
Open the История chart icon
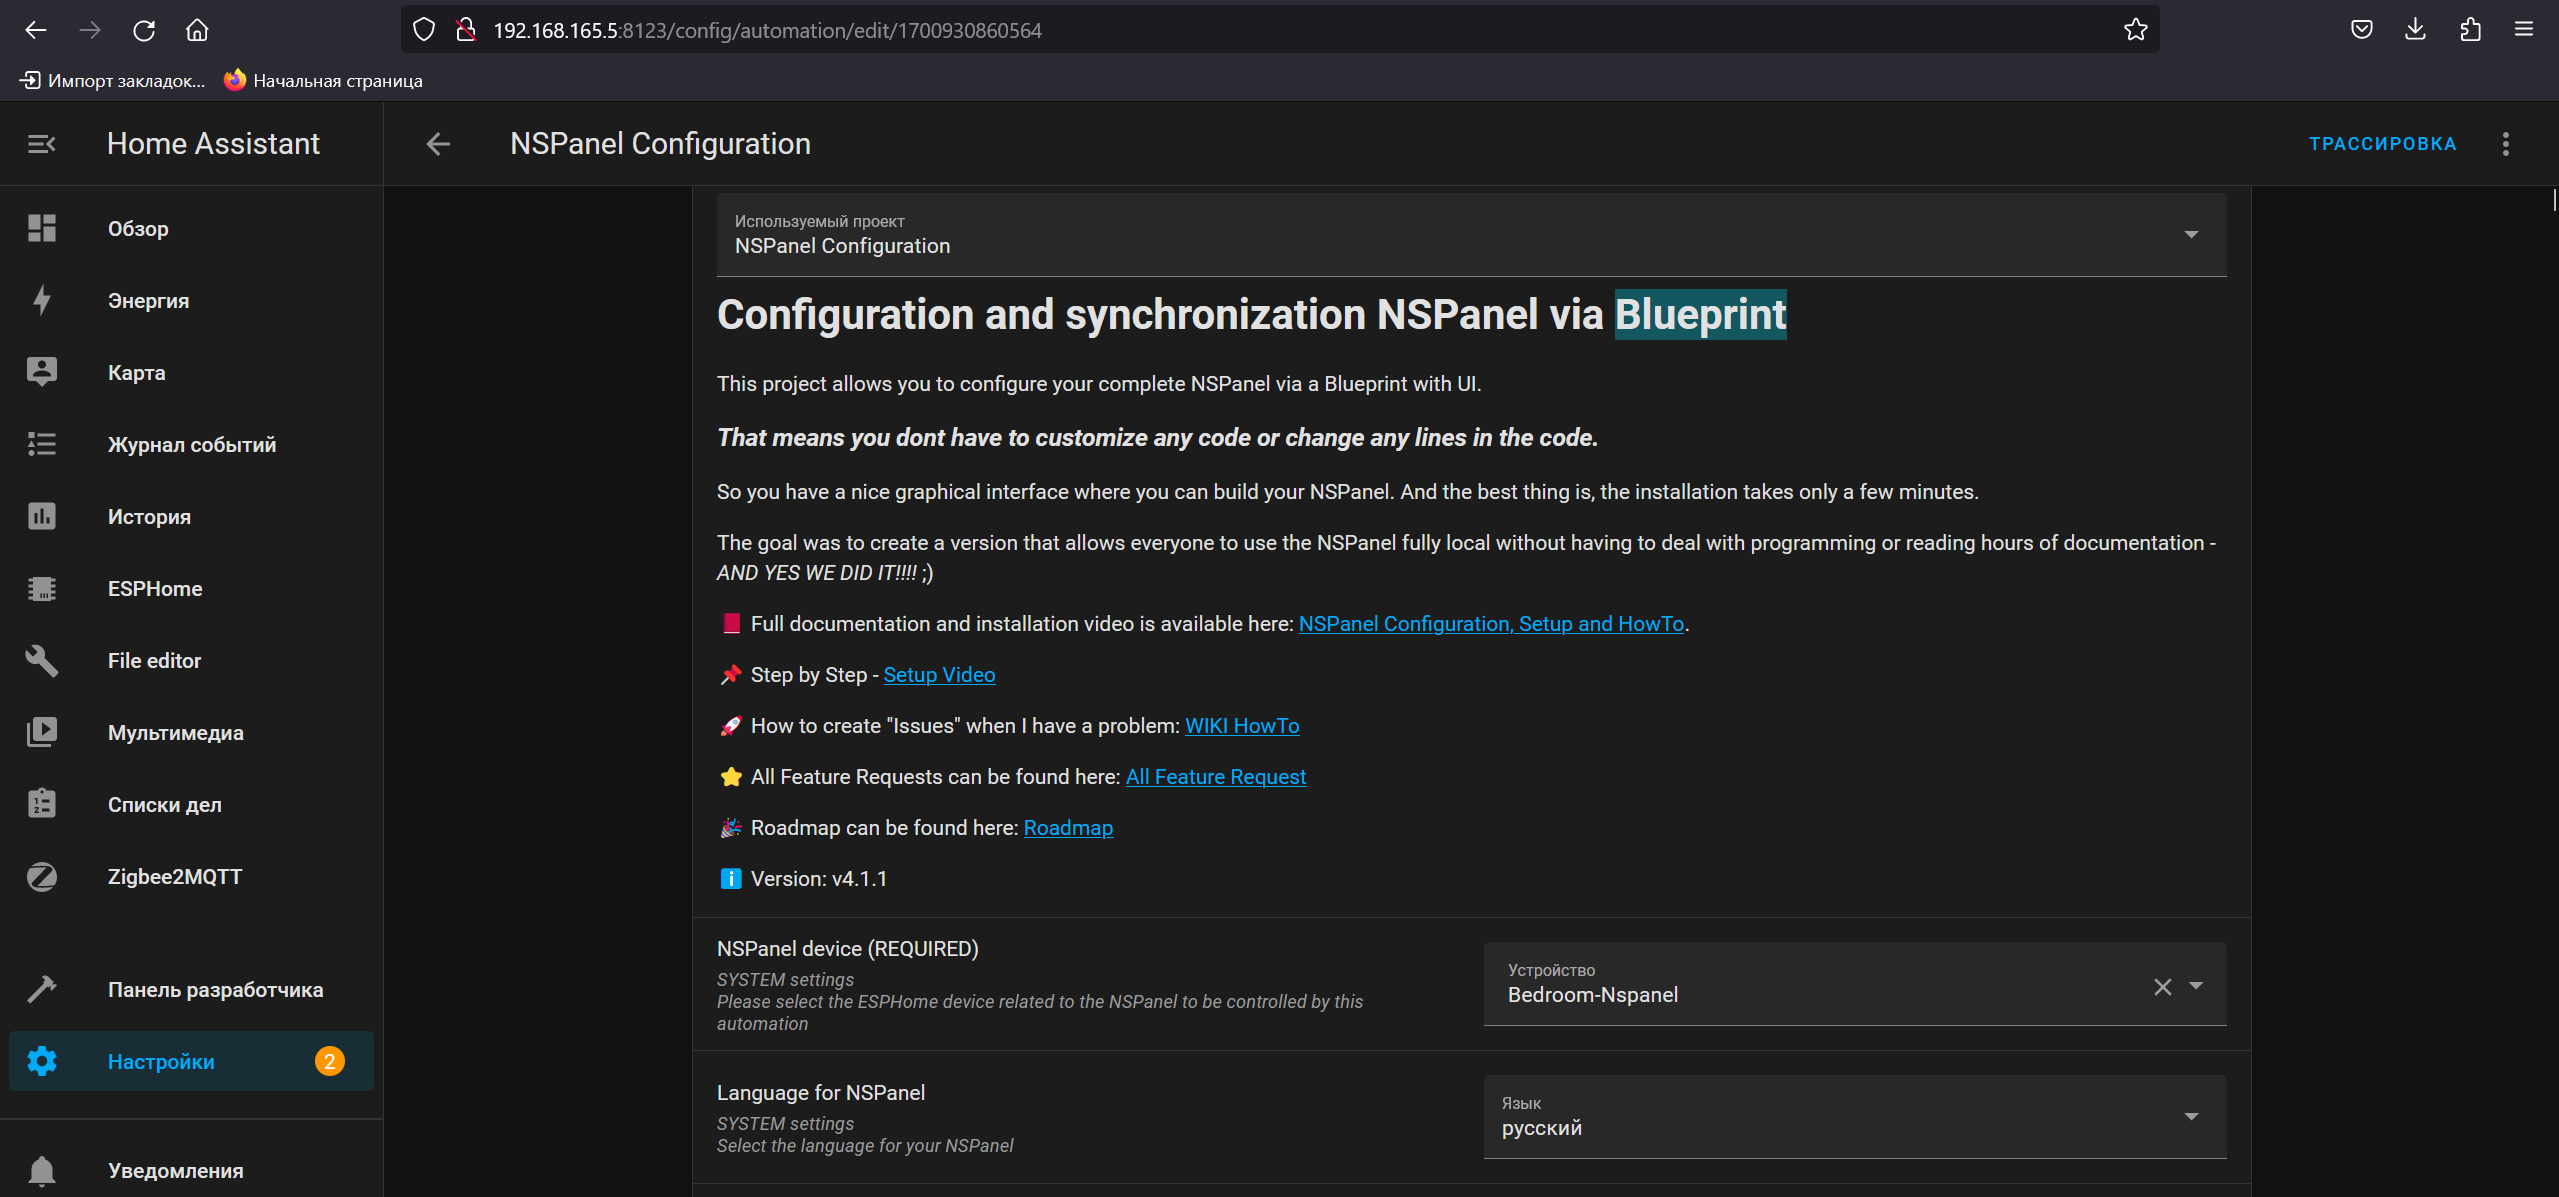tap(42, 516)
